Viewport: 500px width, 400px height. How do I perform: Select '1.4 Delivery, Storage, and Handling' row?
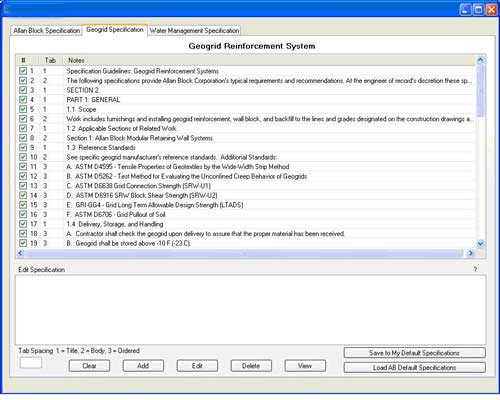pyautogui.click(x=115, y=224)
